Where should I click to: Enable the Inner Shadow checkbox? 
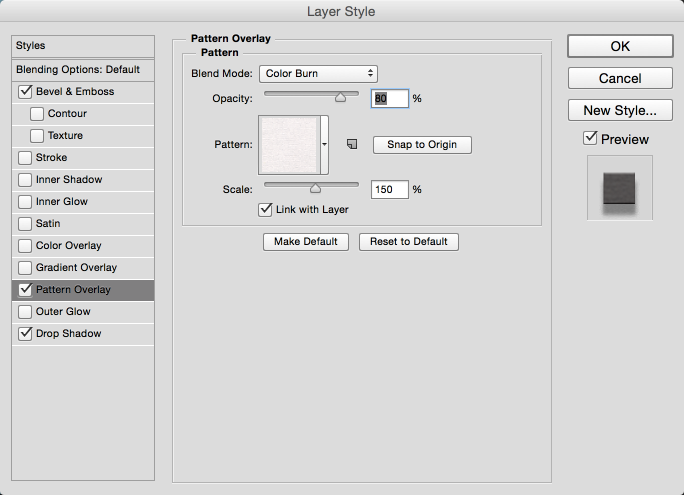pyautogui.click(x=25, y=180)
